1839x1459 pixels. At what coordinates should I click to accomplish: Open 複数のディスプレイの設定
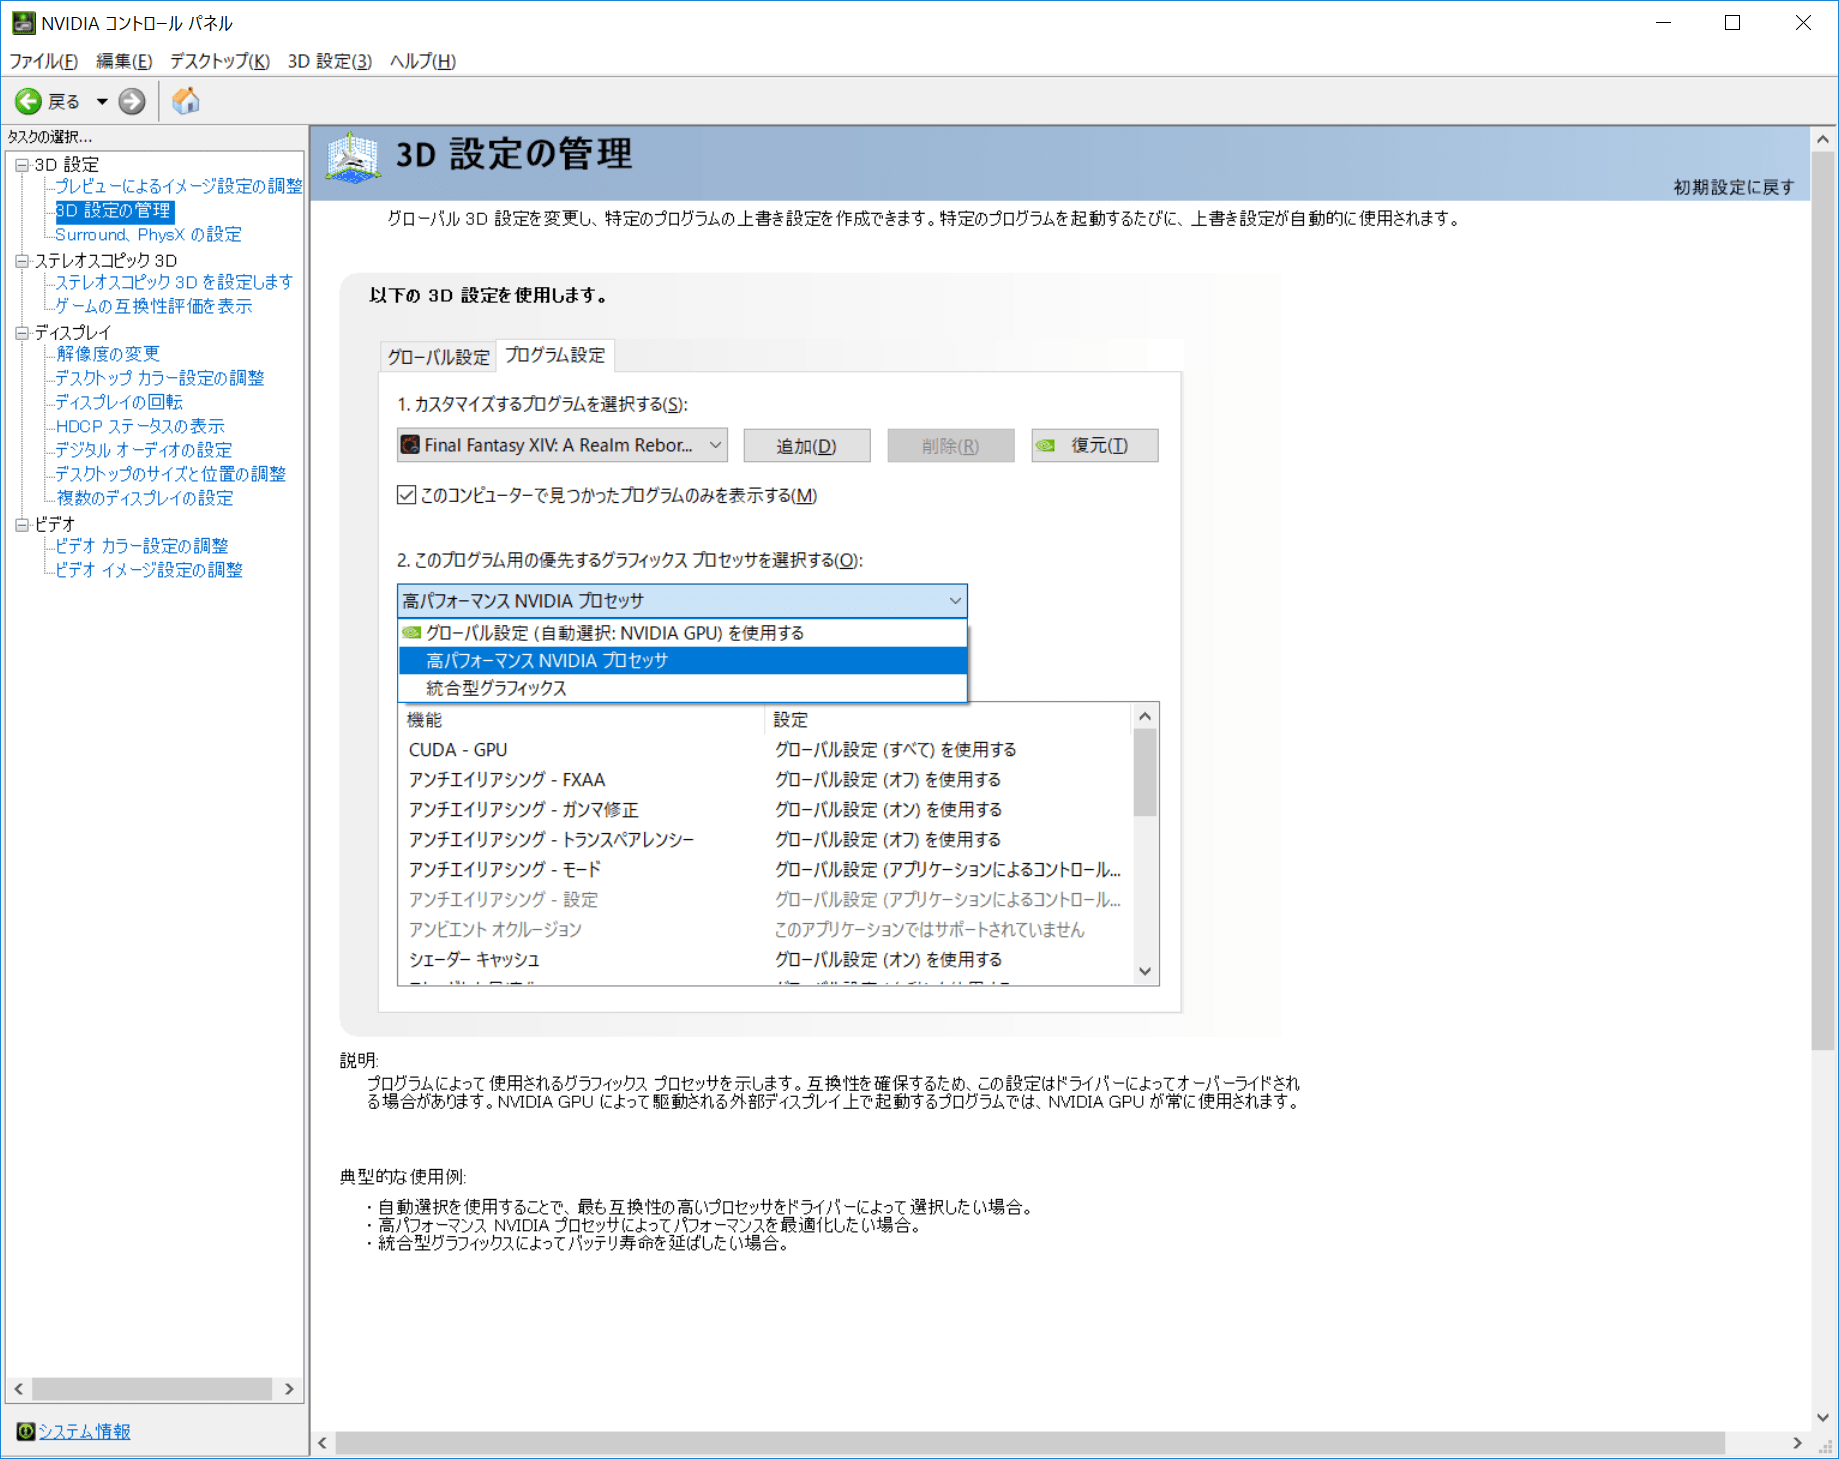pyautogui.click(x=144, y=498)
